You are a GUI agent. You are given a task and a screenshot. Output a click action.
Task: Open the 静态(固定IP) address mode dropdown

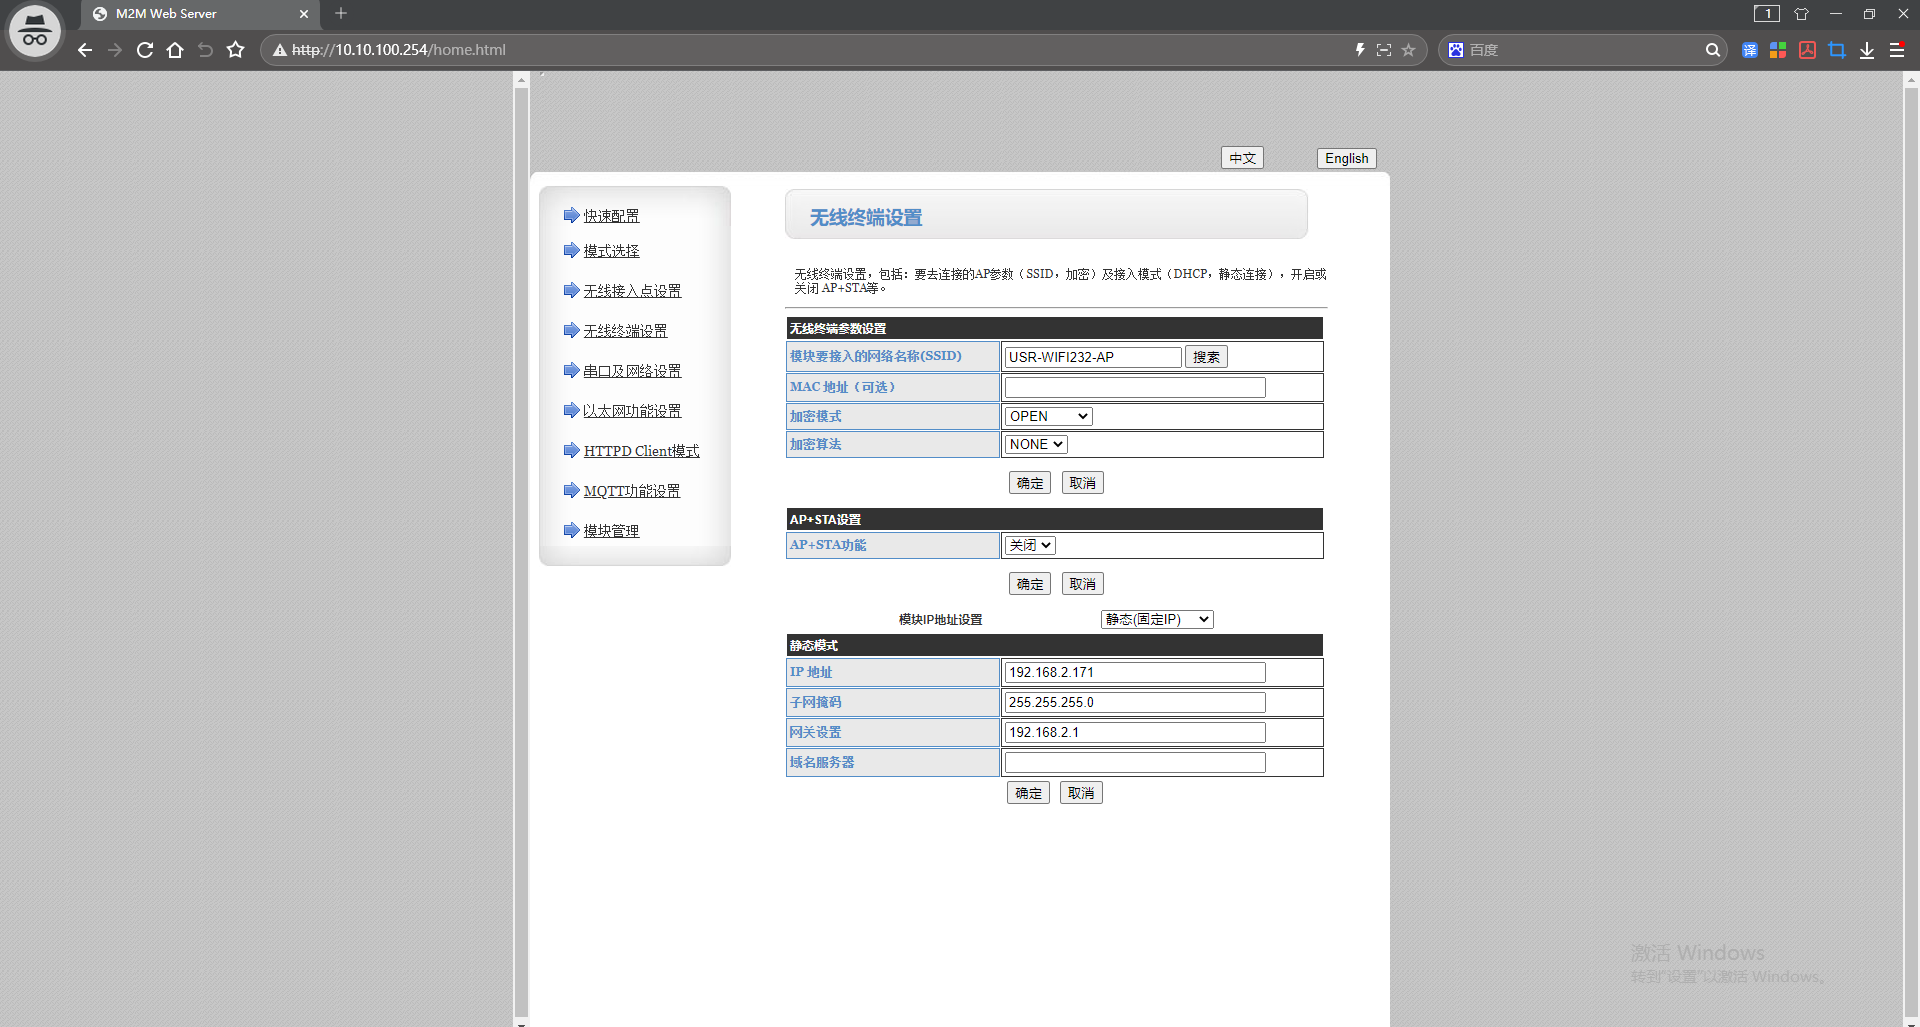click(1157, 619)
